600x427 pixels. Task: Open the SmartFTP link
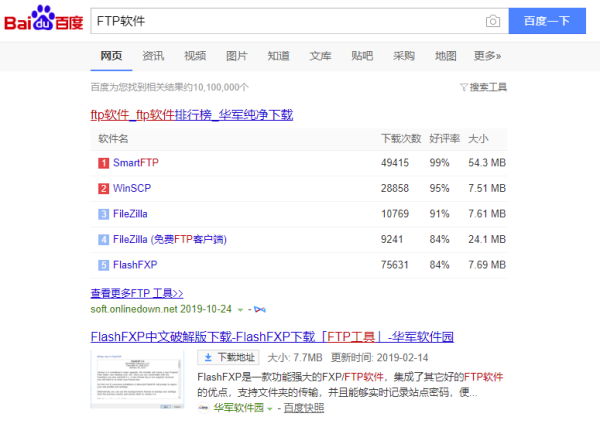[x=136, y=163]
